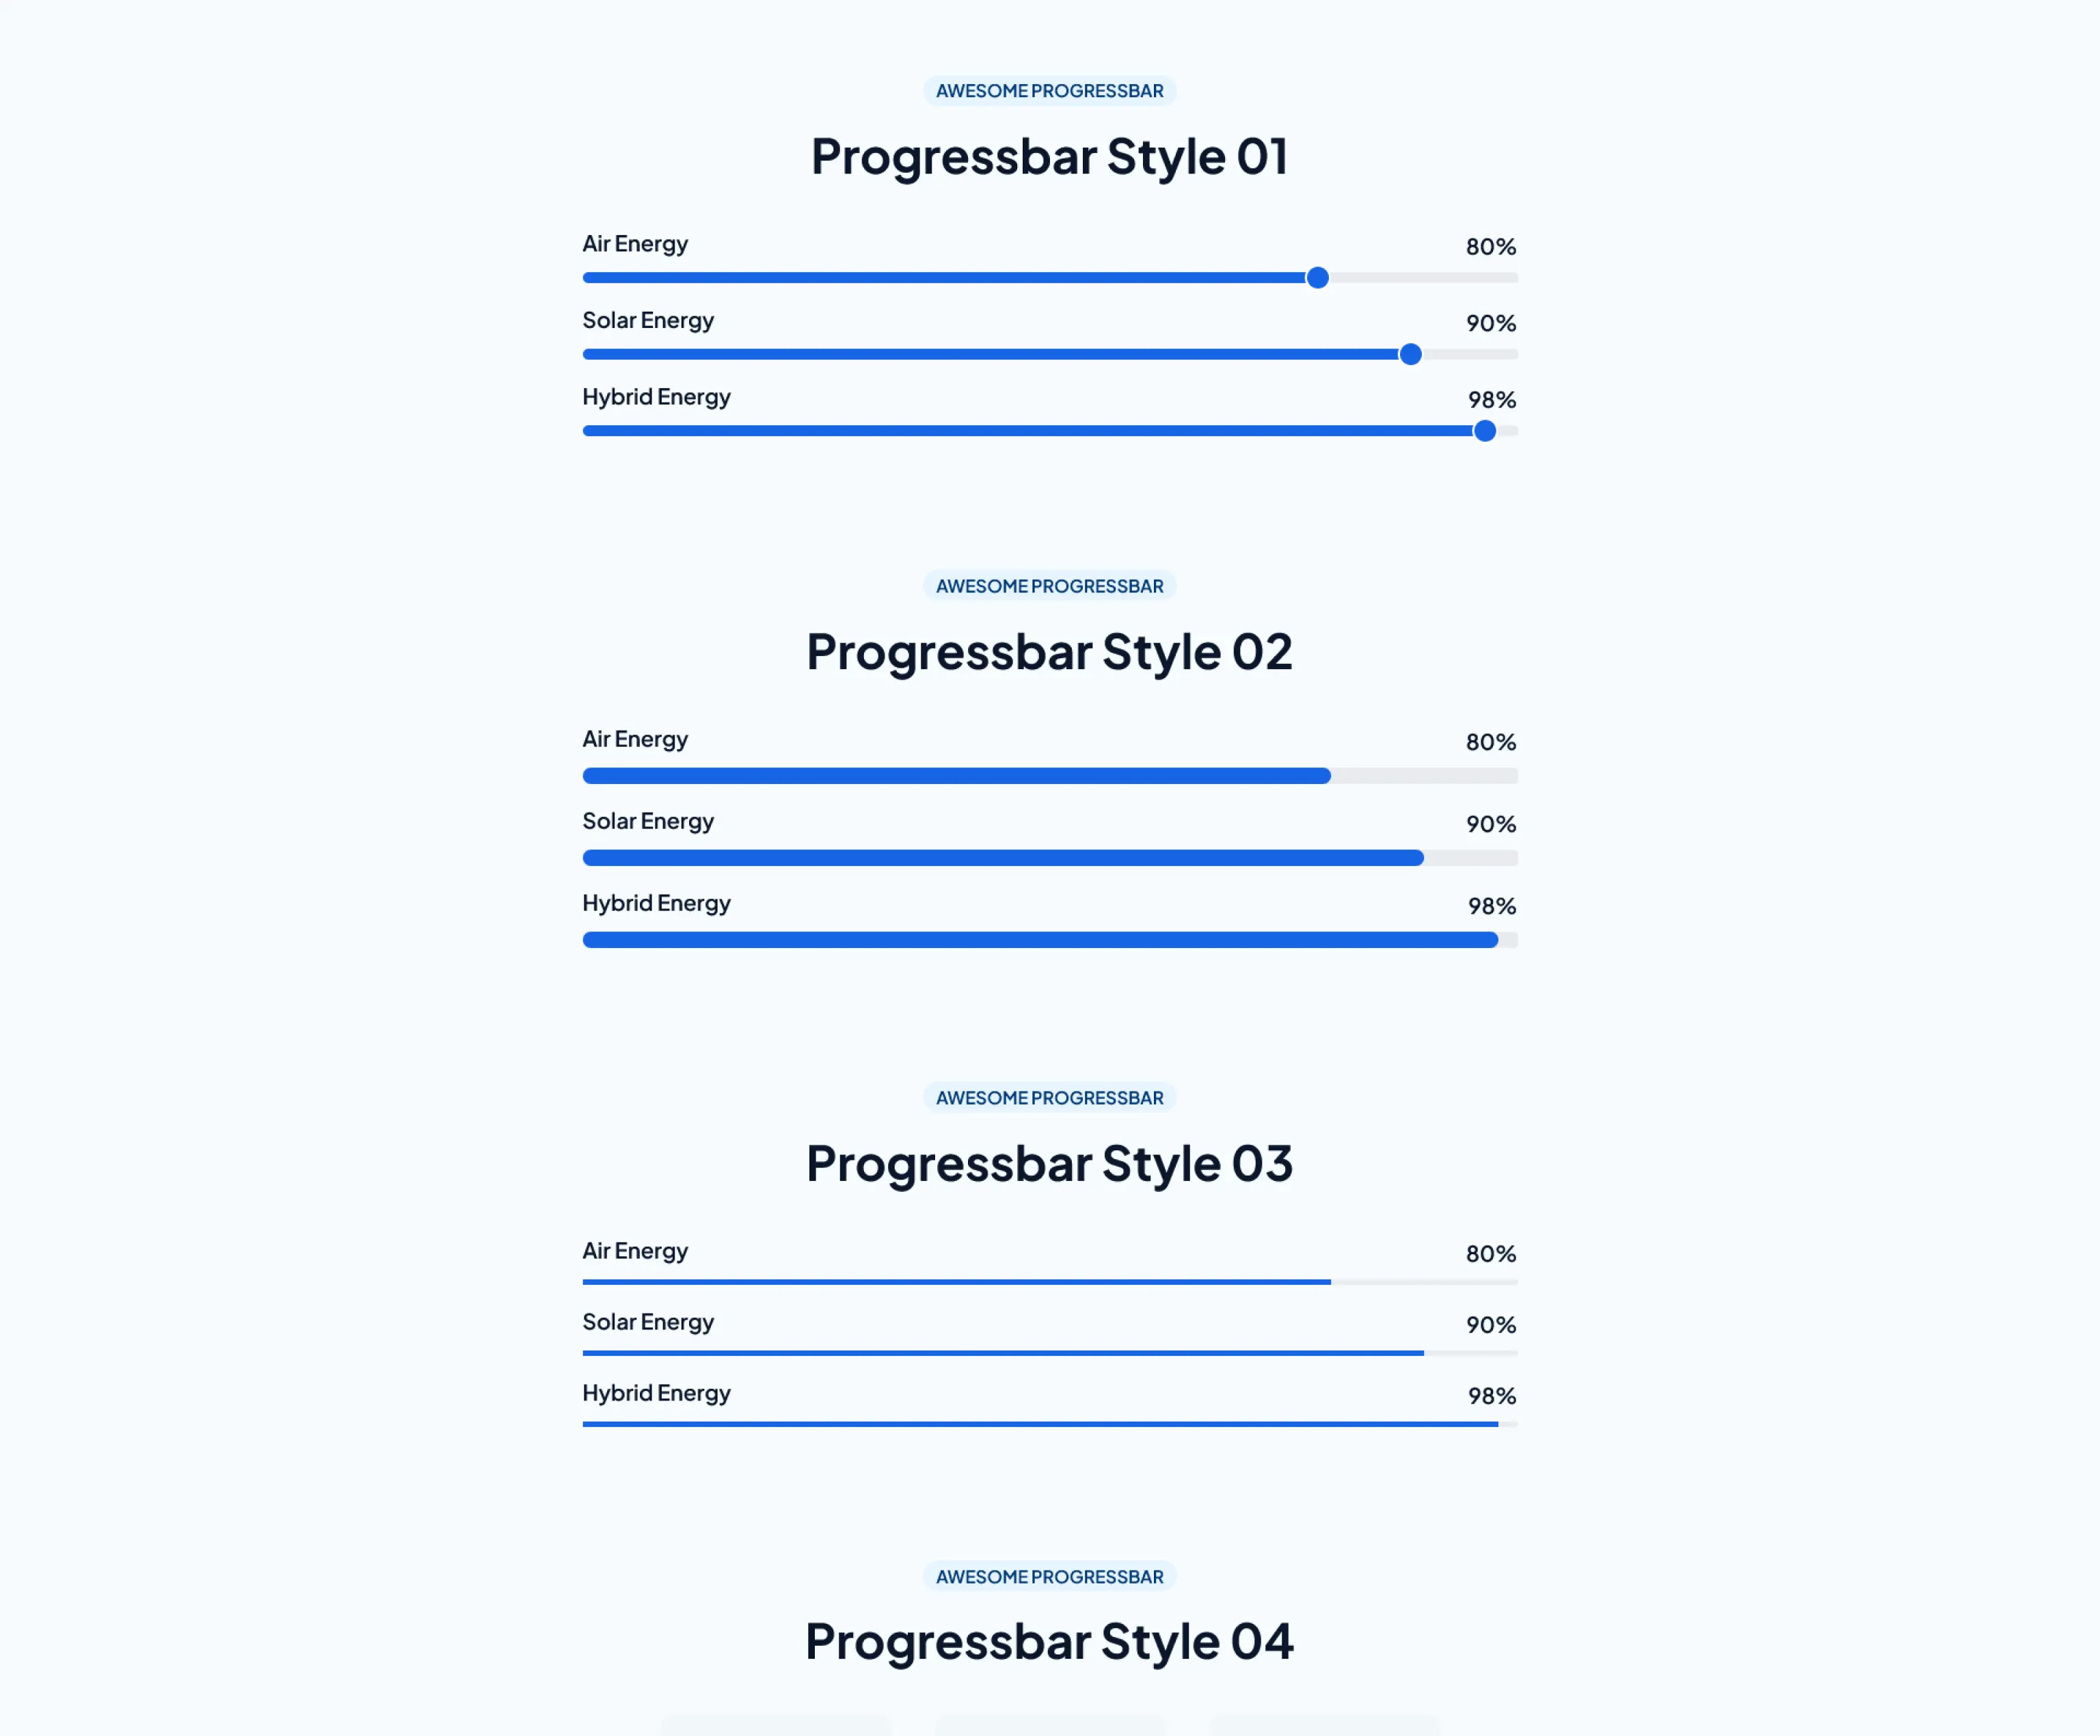
Task: Click the Progressbar Style 02 heading
Action: [x=1049, y=652]
